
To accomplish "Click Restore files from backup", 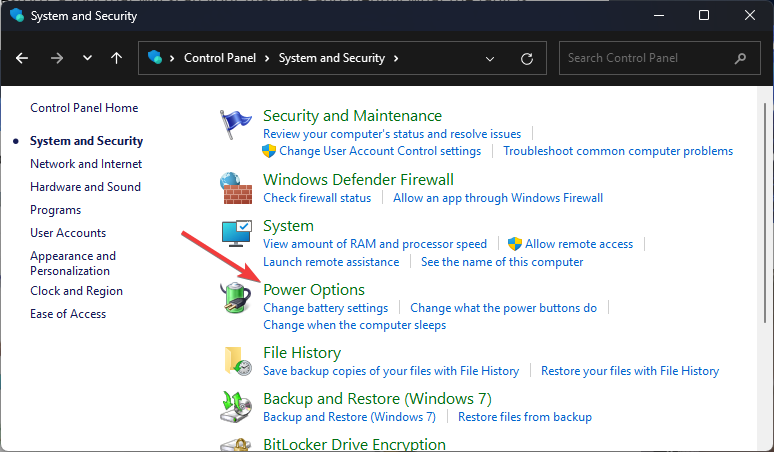I will [x=525, y=417].
